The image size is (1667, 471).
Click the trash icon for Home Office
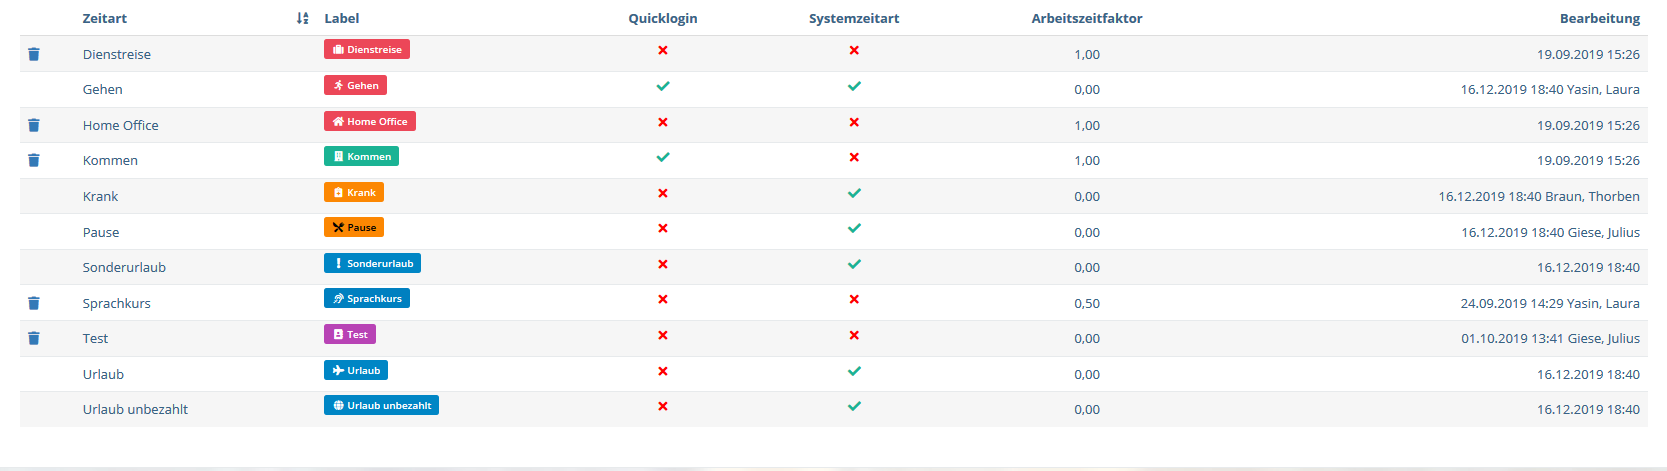point(34,125)
